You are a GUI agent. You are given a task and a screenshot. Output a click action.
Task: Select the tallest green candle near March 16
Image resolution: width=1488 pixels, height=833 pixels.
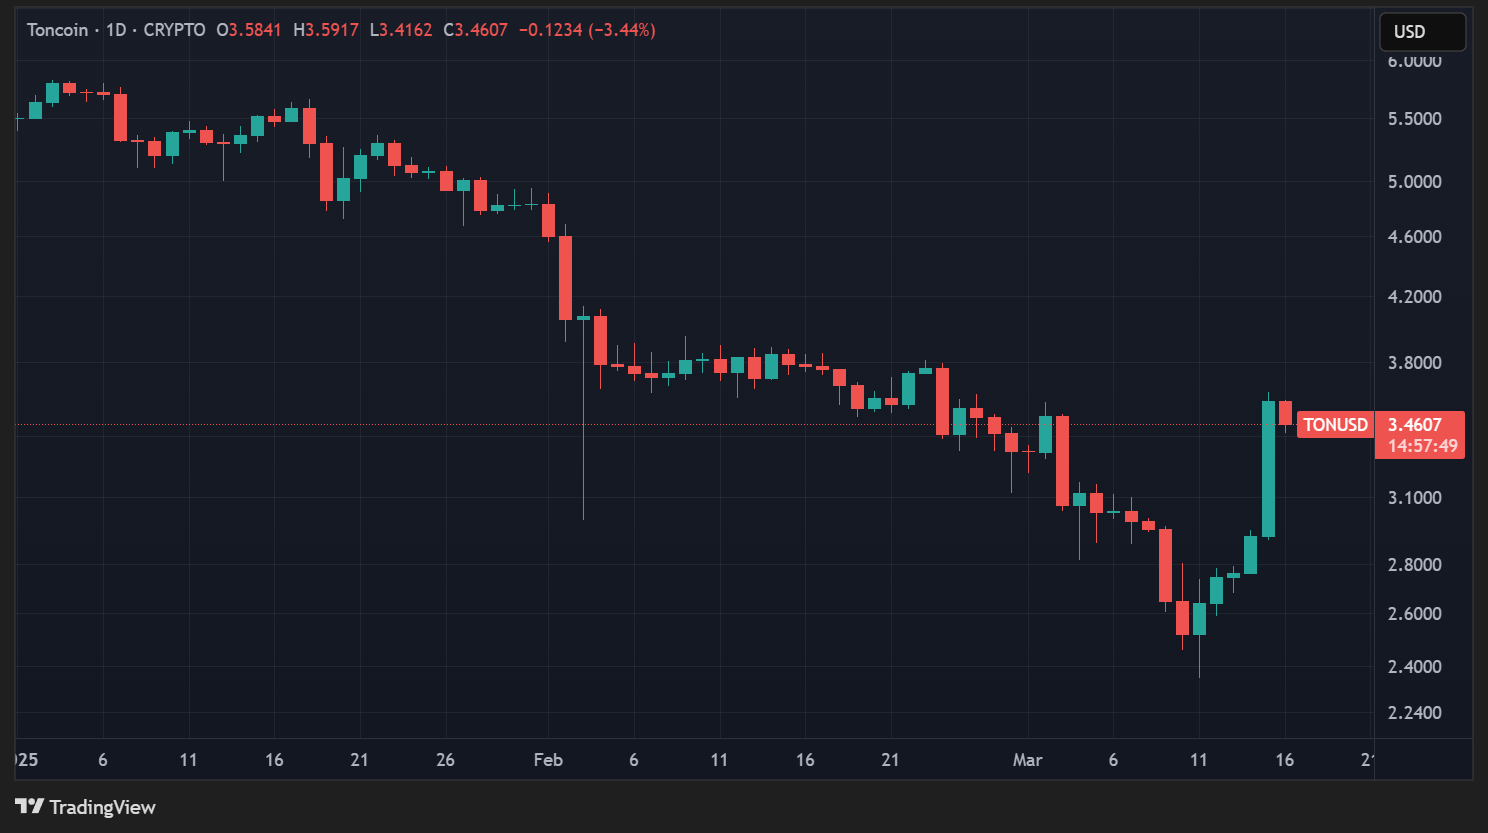tap(1268, 469)
